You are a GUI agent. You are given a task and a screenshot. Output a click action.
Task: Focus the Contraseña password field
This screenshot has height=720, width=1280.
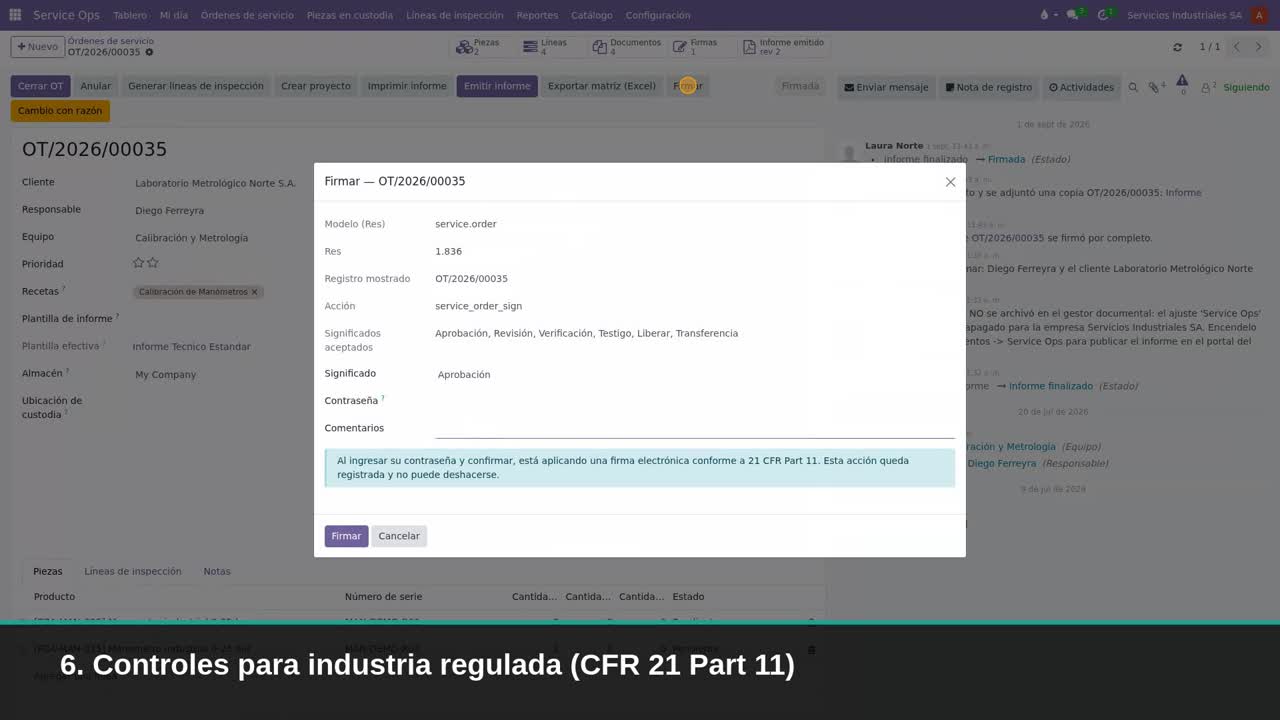point(695,401)
